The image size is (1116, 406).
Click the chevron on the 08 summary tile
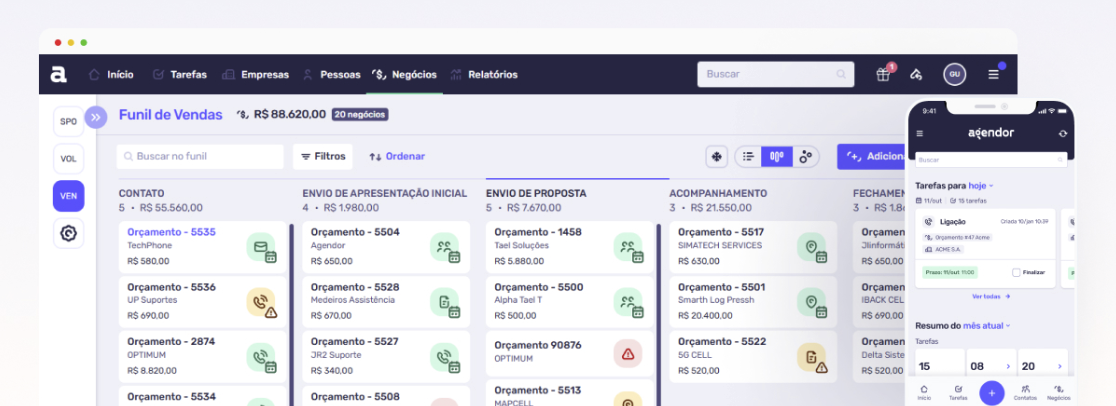coord(1008,366)
